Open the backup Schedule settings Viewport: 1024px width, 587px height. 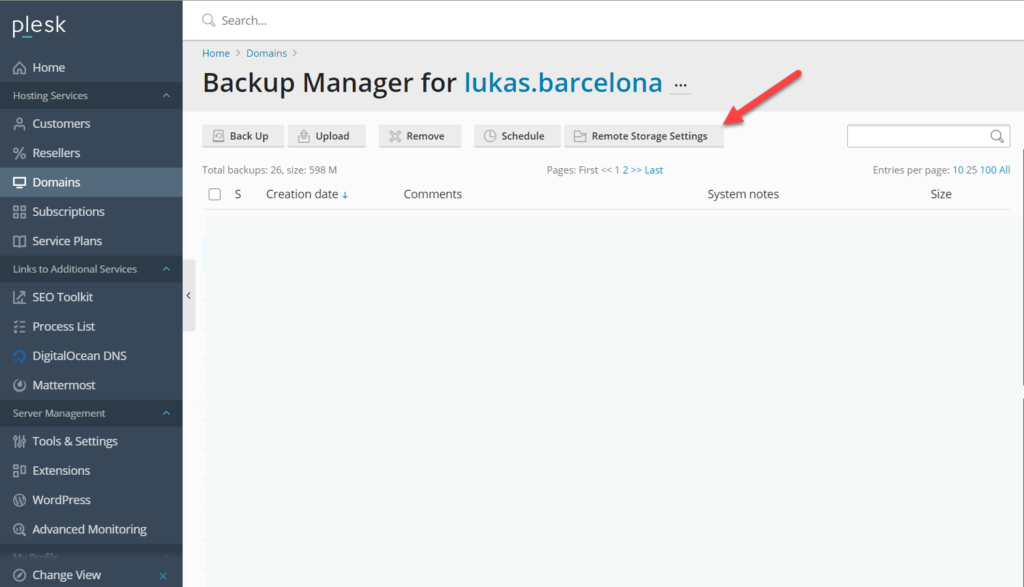point(517,136)
